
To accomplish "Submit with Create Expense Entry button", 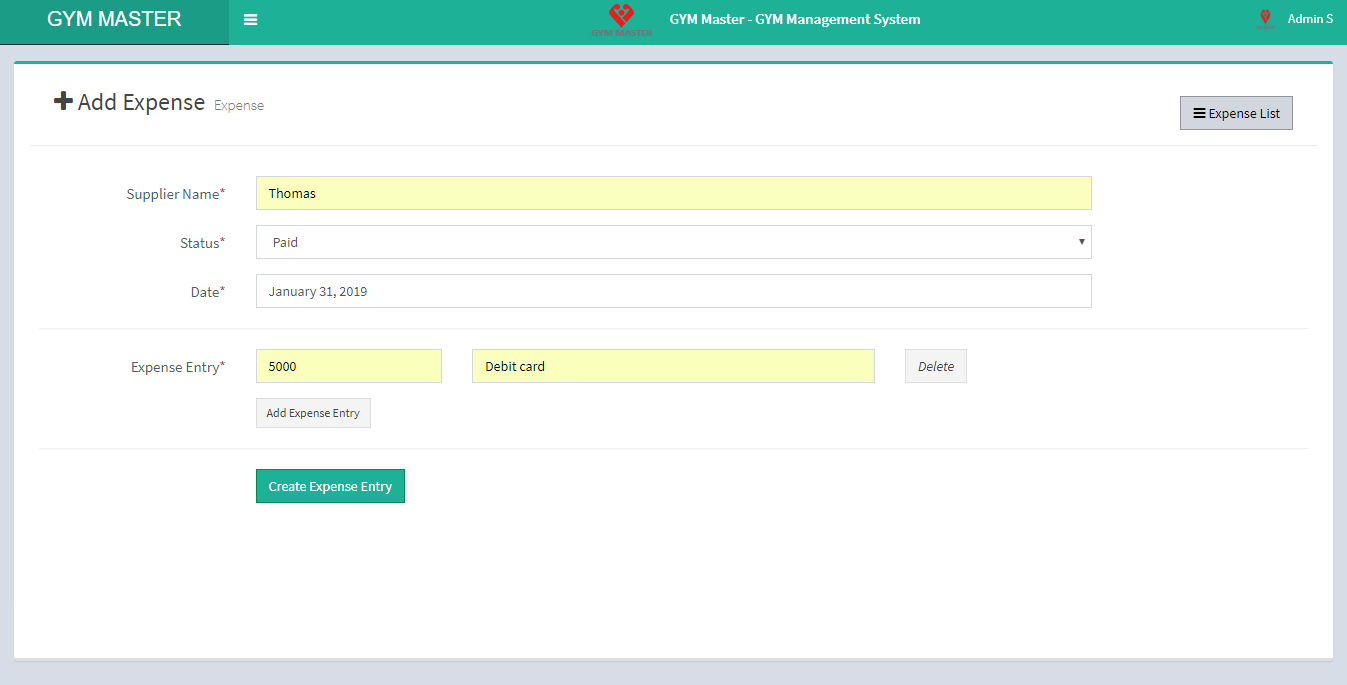I will [x=330, y=486].
